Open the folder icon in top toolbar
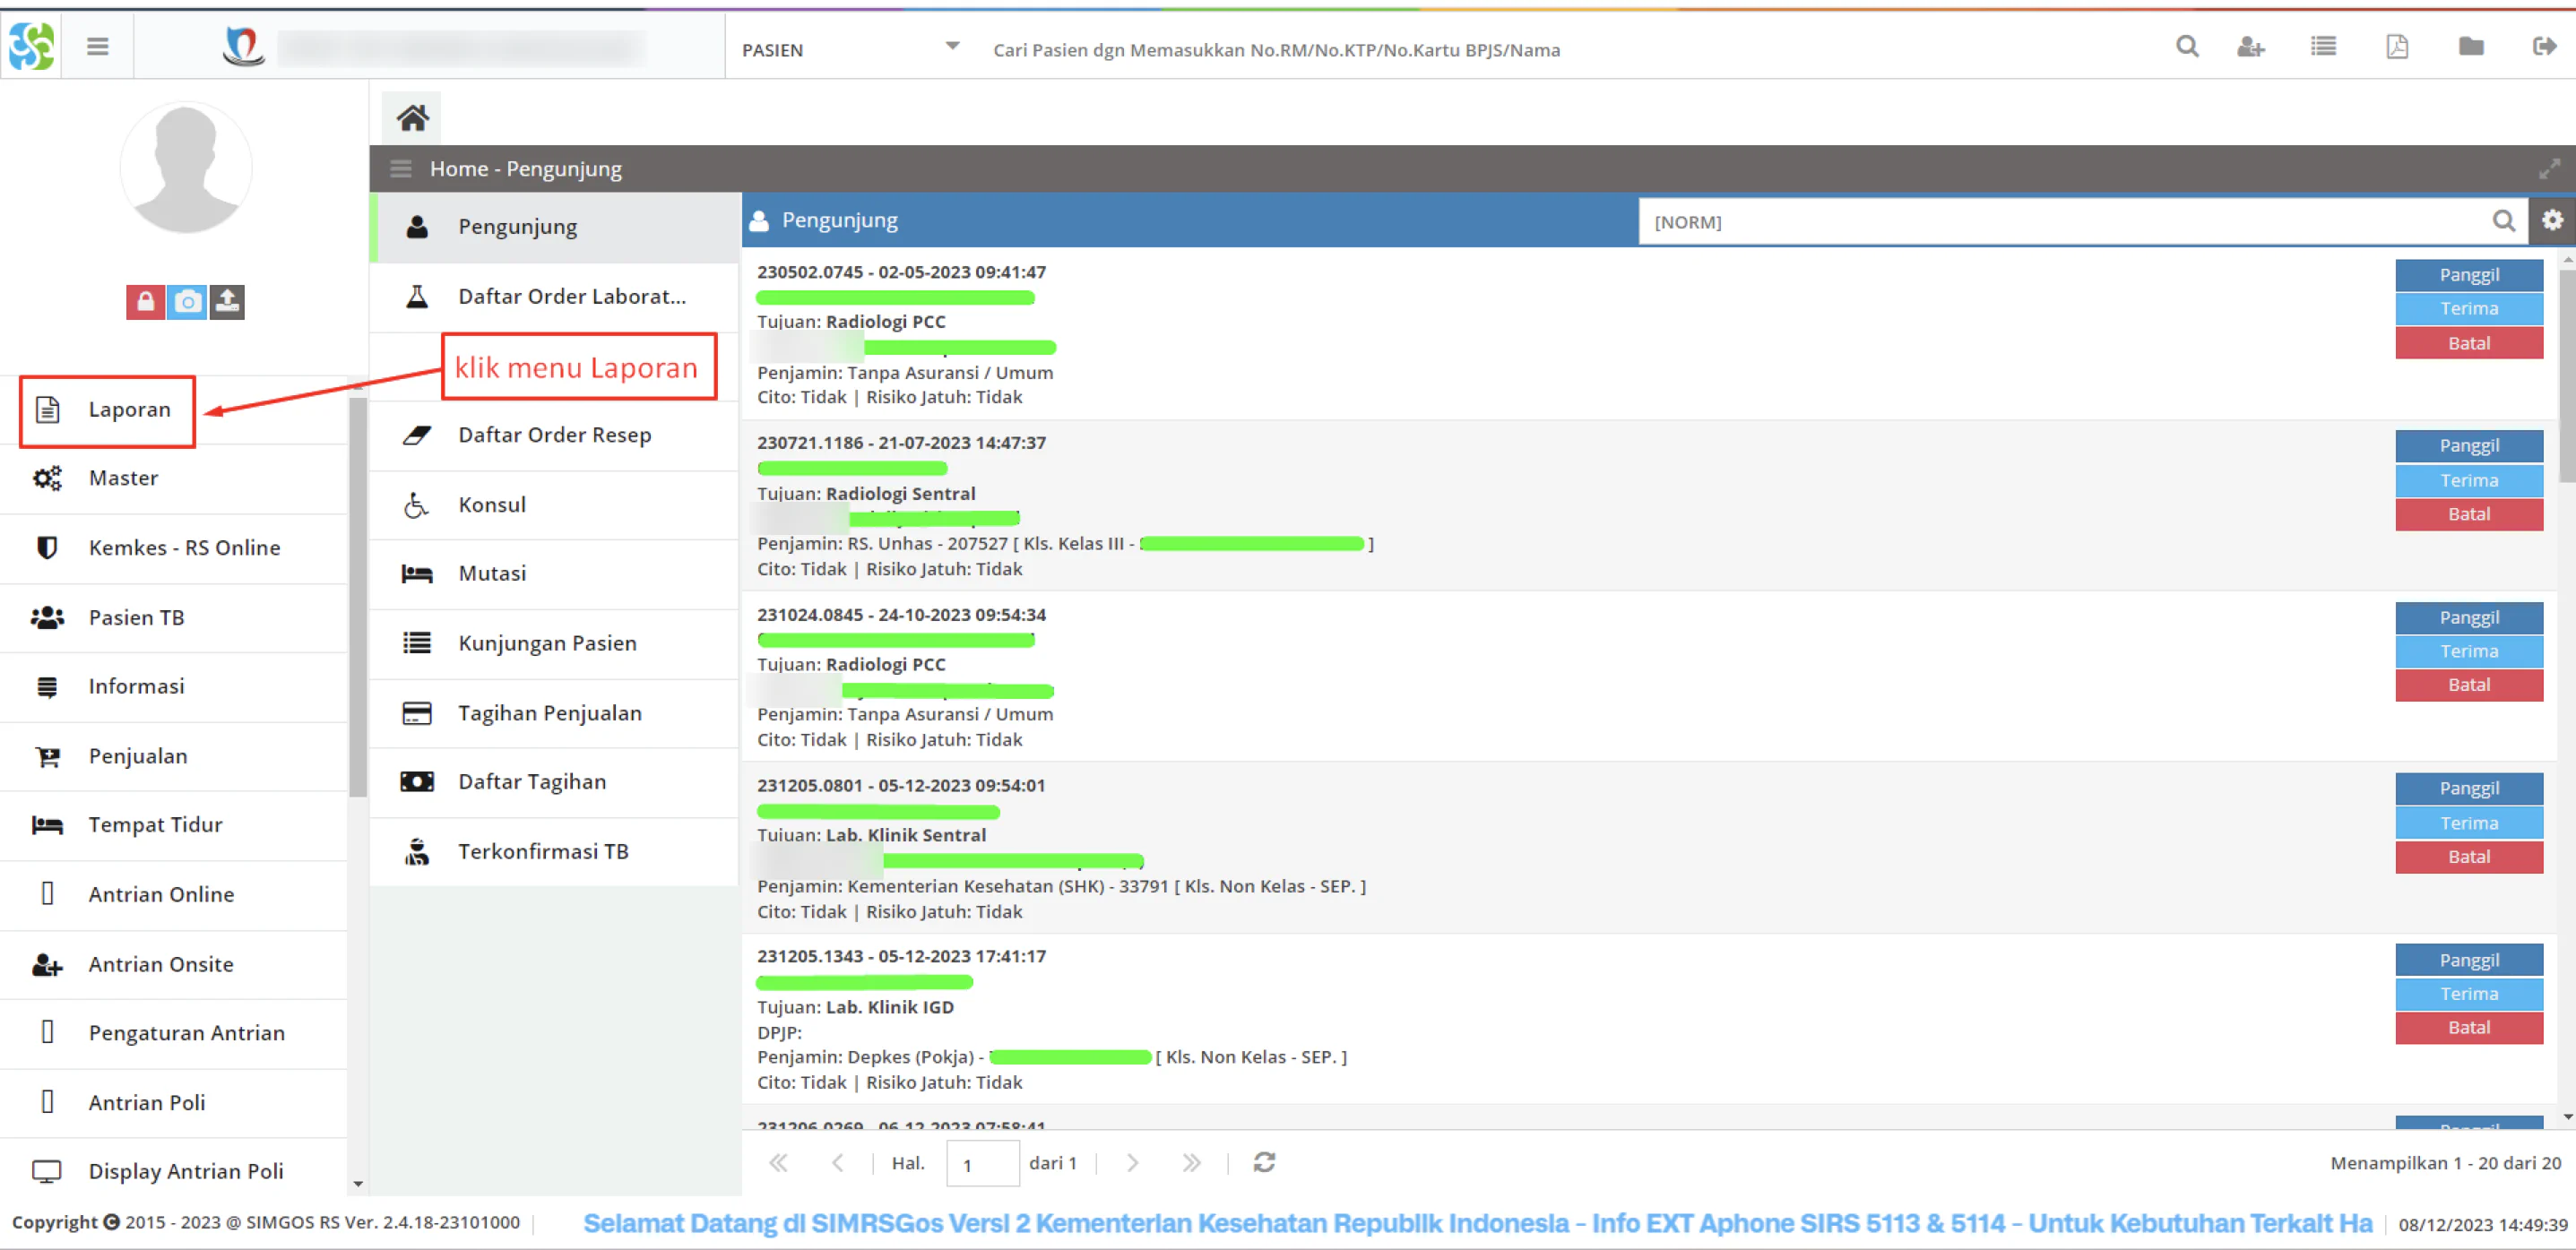The image size is (2576, 1250). point(2471,46)
